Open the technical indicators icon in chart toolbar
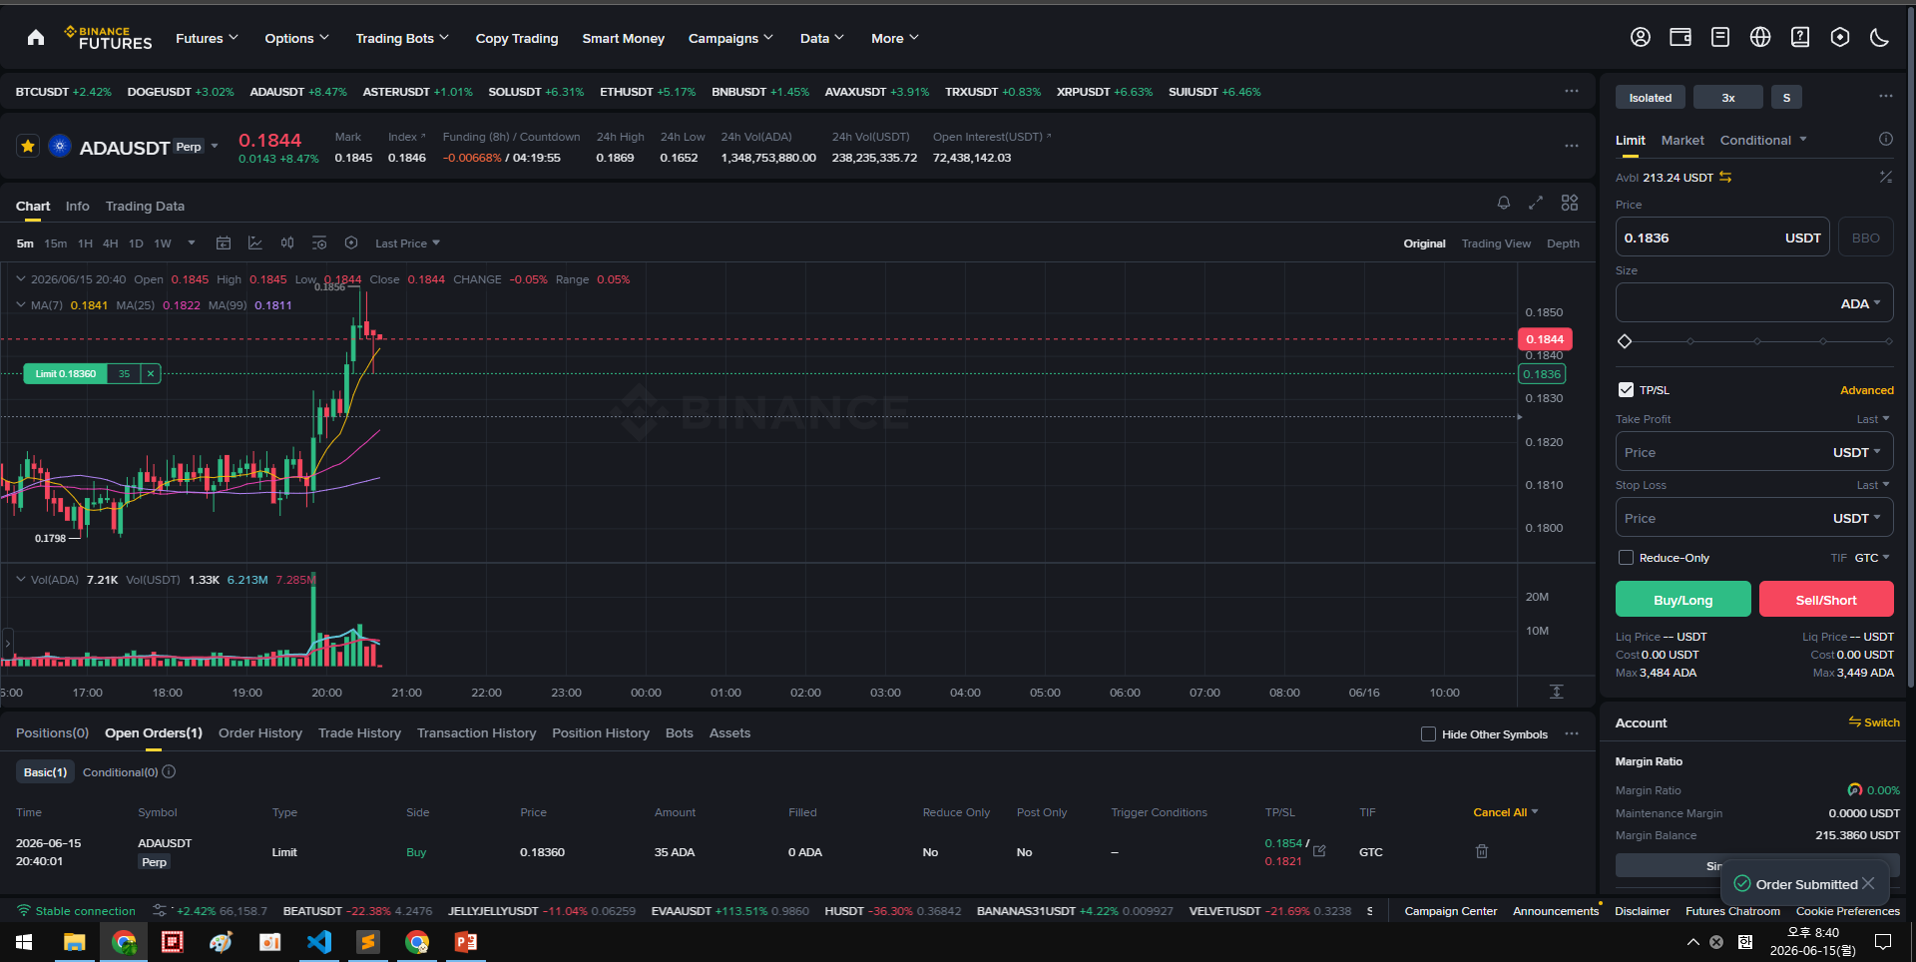The image size is (1916, 962). pyautogui.click(x=255, y=243)
